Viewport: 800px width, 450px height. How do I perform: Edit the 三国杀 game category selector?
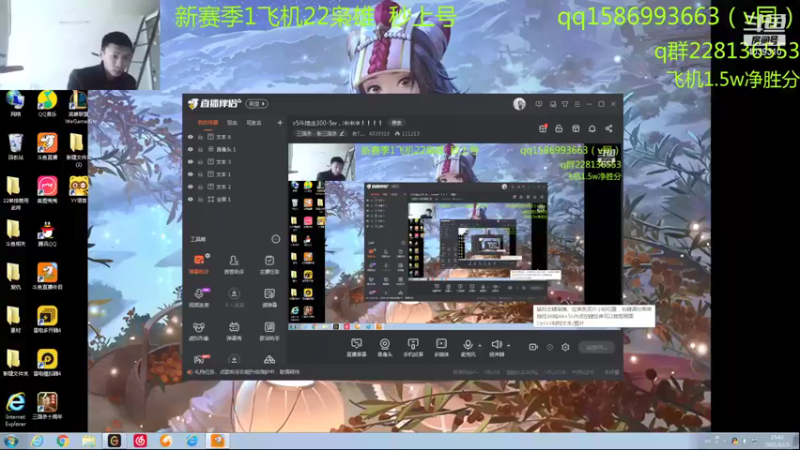(x=320, y=134)
